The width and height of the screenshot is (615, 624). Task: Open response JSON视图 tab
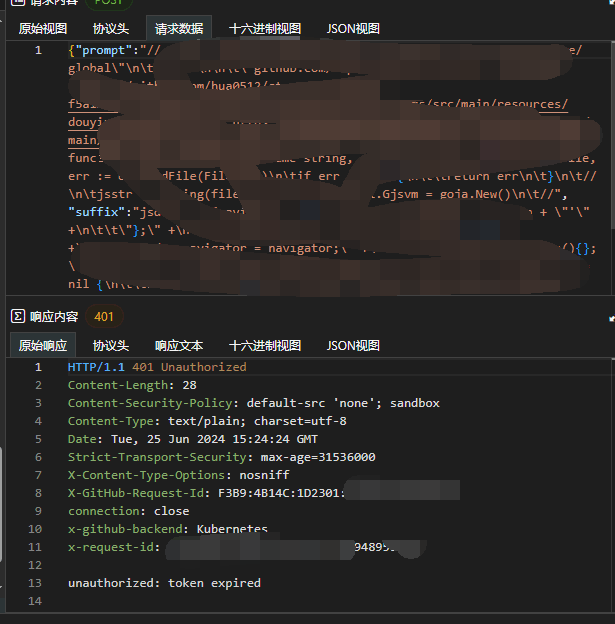coord(353,345)
